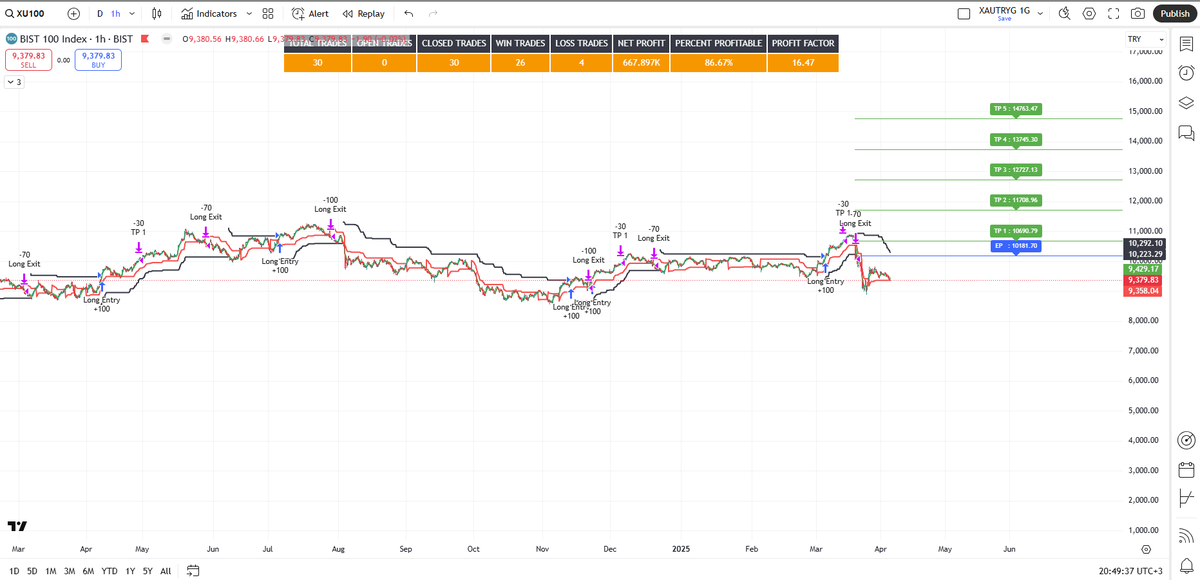This screenshot has height=580, width=1200.
Task: Switch range to 5D
Action: pos(33,571)
